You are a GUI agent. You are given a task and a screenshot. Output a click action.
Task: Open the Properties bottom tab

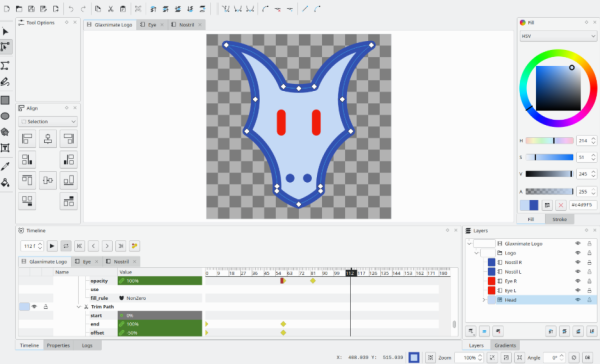(58, 345)
